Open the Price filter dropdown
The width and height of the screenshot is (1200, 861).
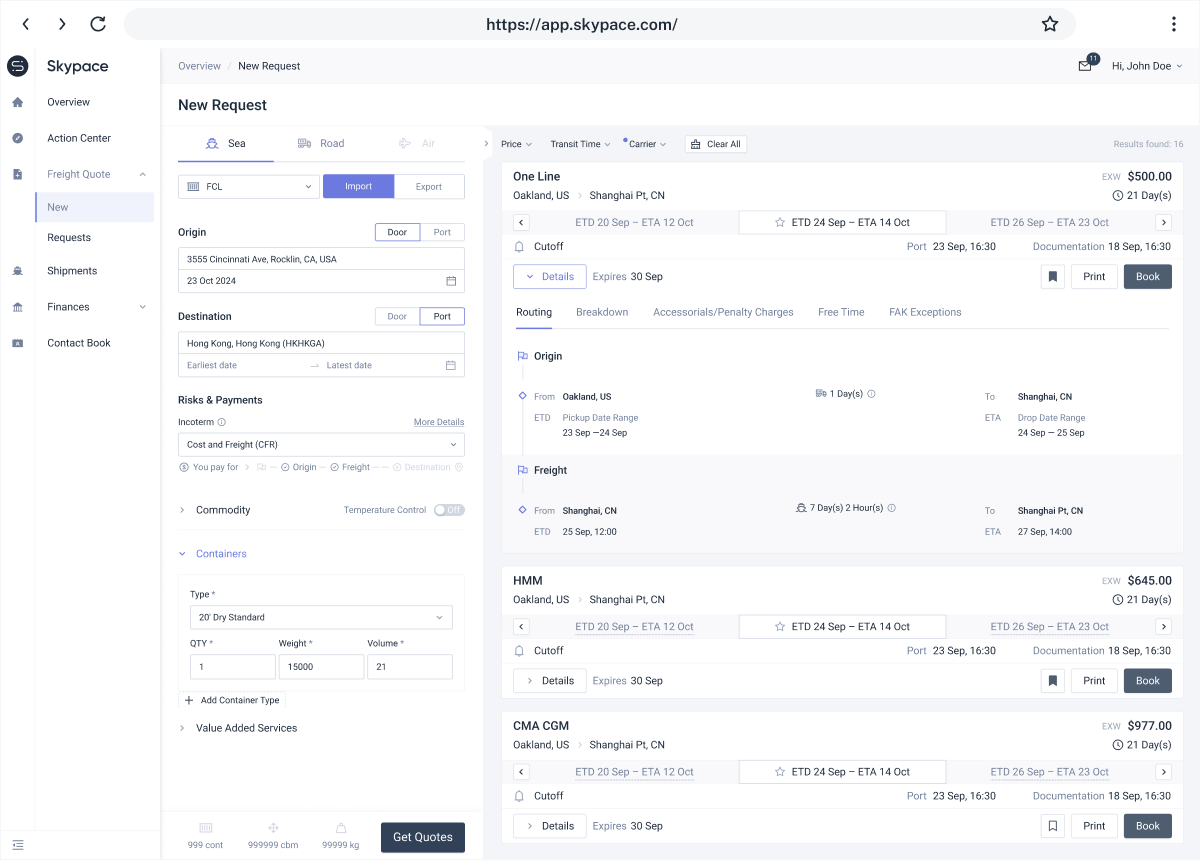coord(517,144)
